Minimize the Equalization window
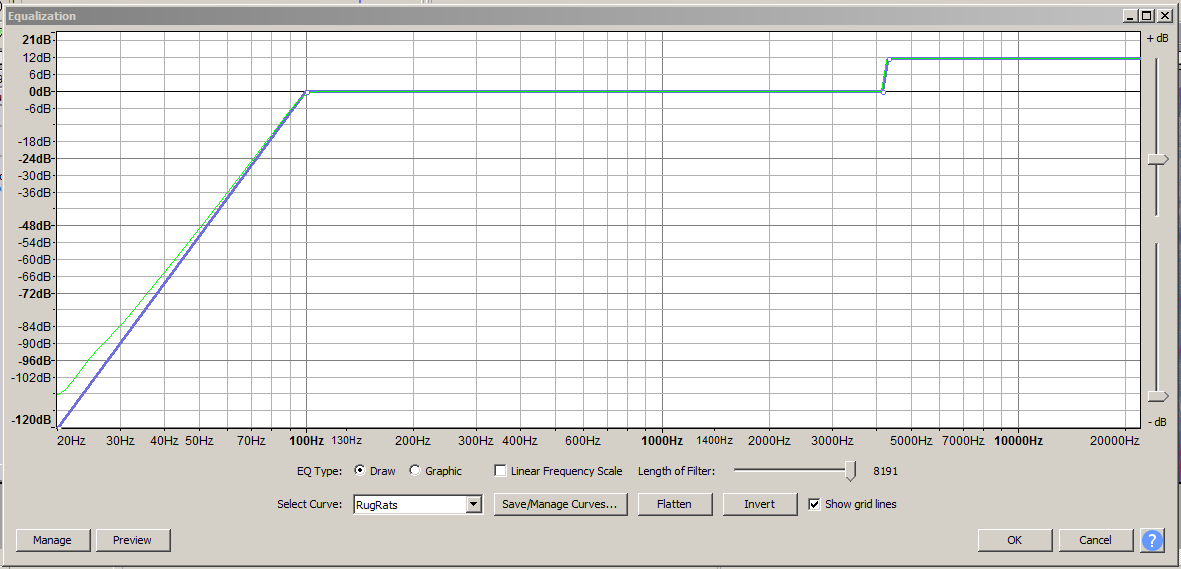The height and width of the screenshot is (569, 1181). click(1129, 16)
